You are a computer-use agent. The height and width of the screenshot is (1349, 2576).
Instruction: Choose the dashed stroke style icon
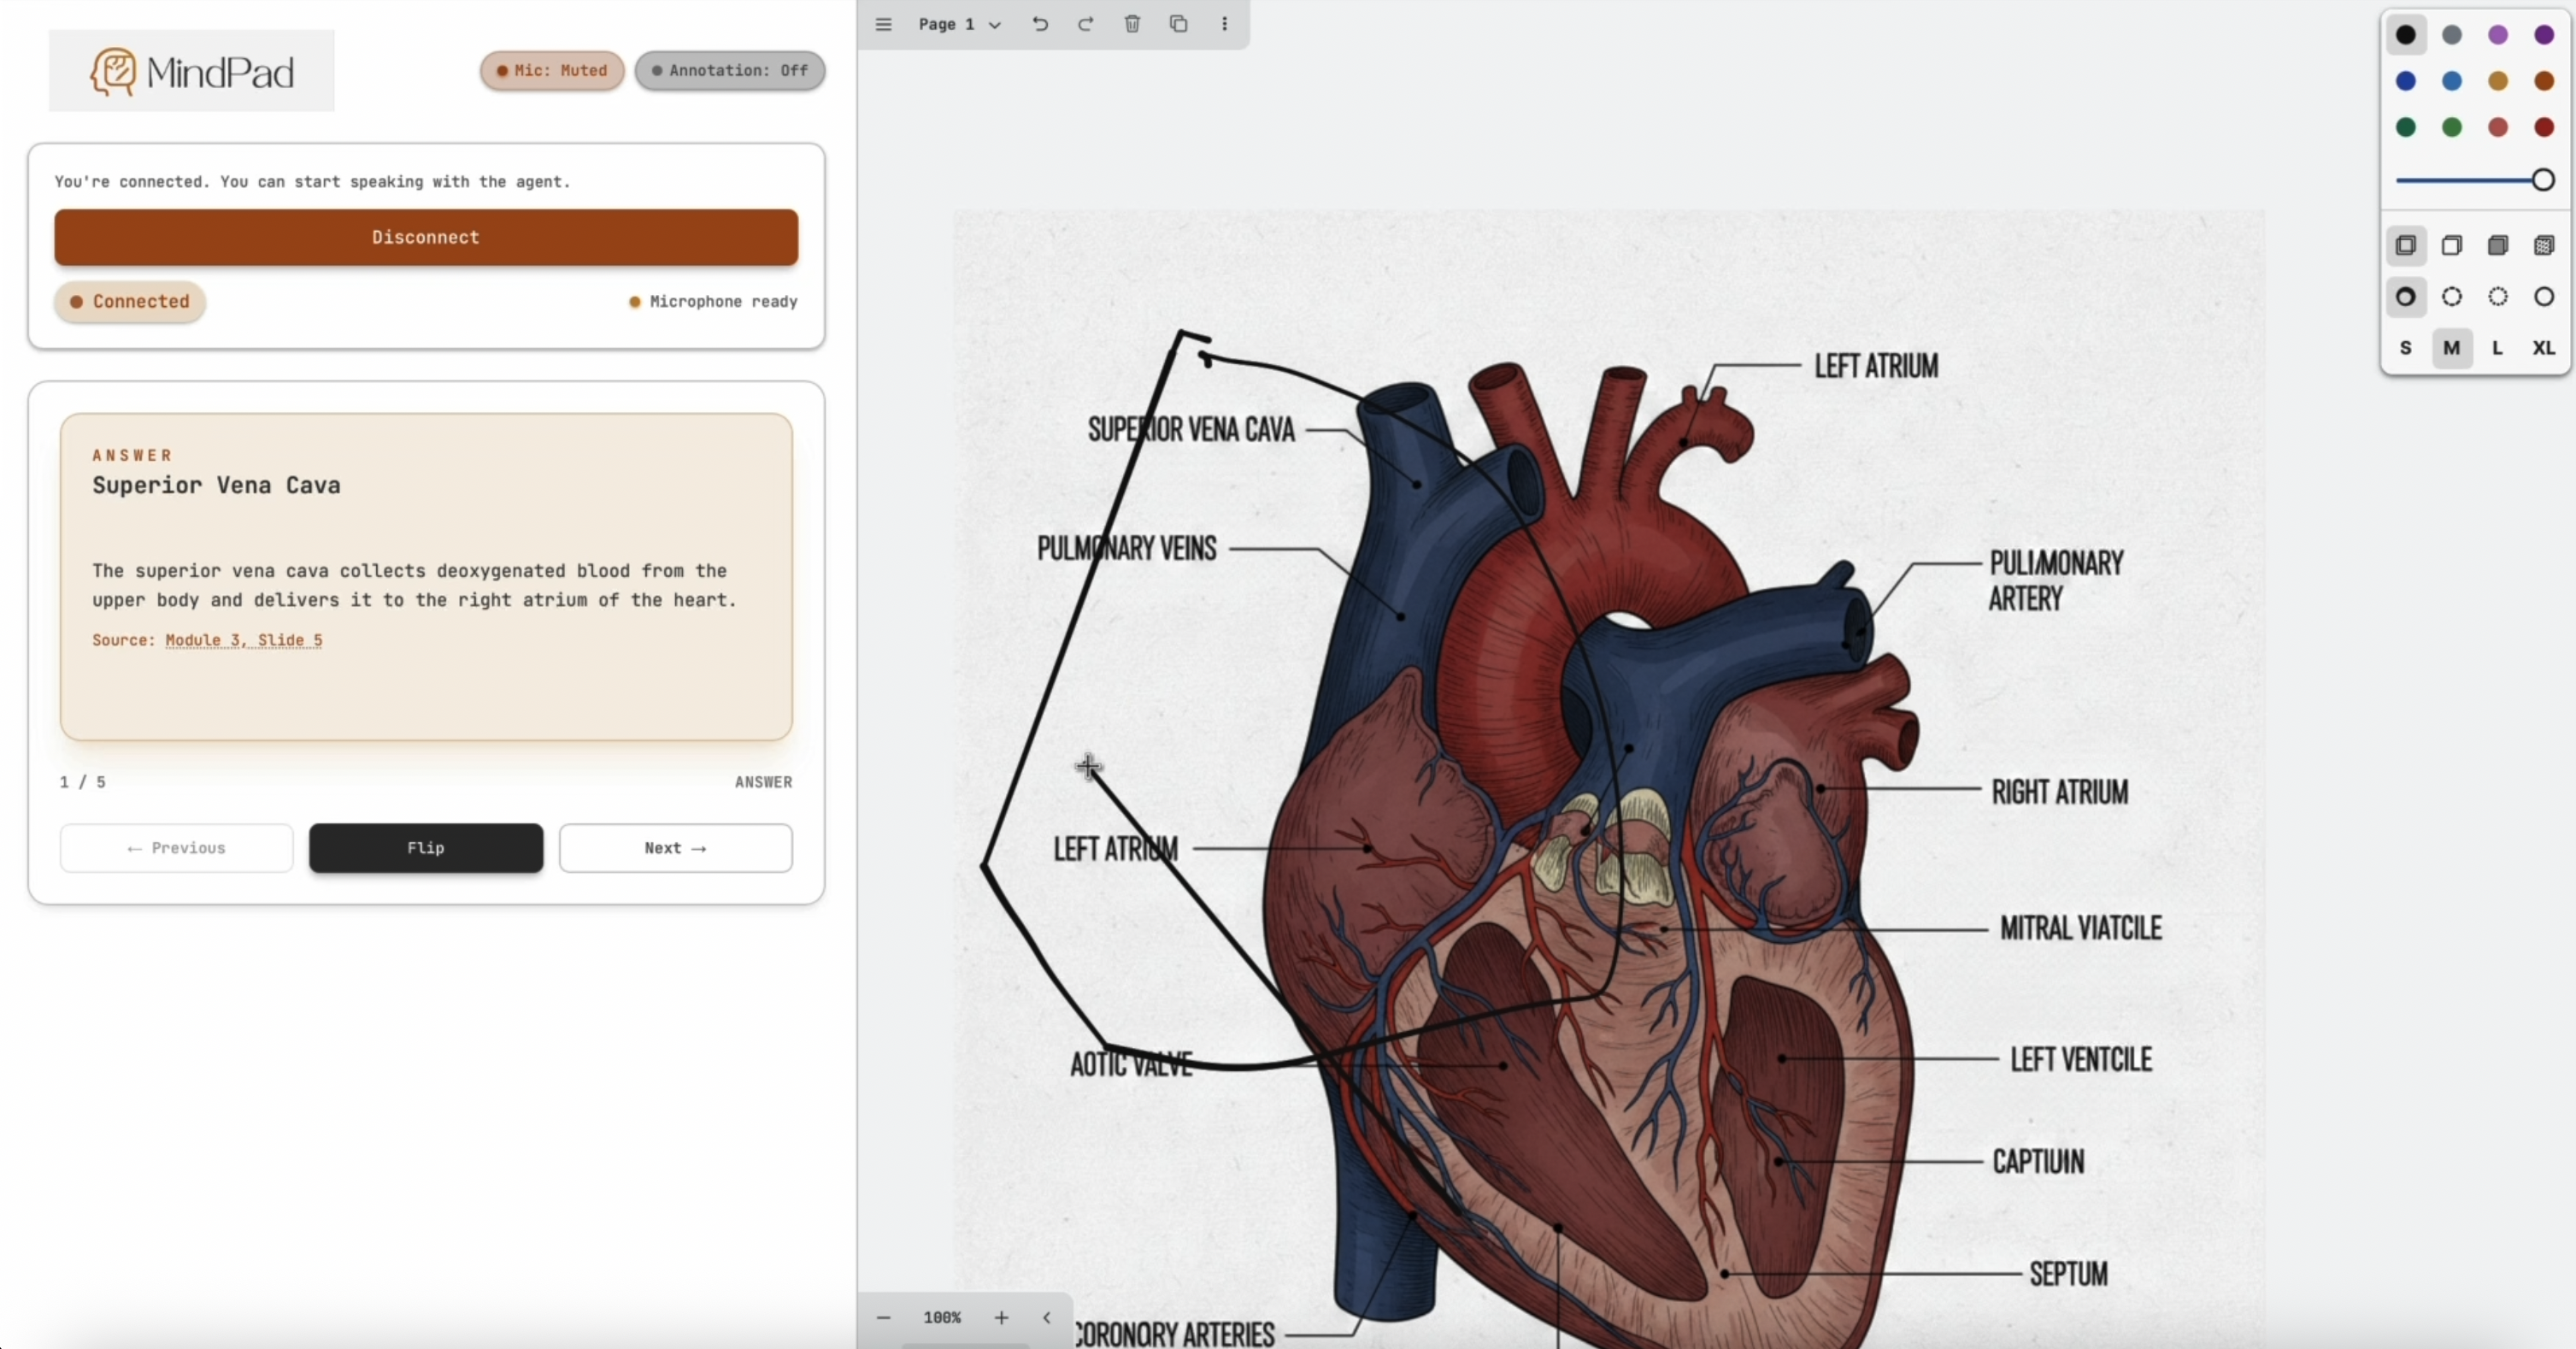point(2451,297)
